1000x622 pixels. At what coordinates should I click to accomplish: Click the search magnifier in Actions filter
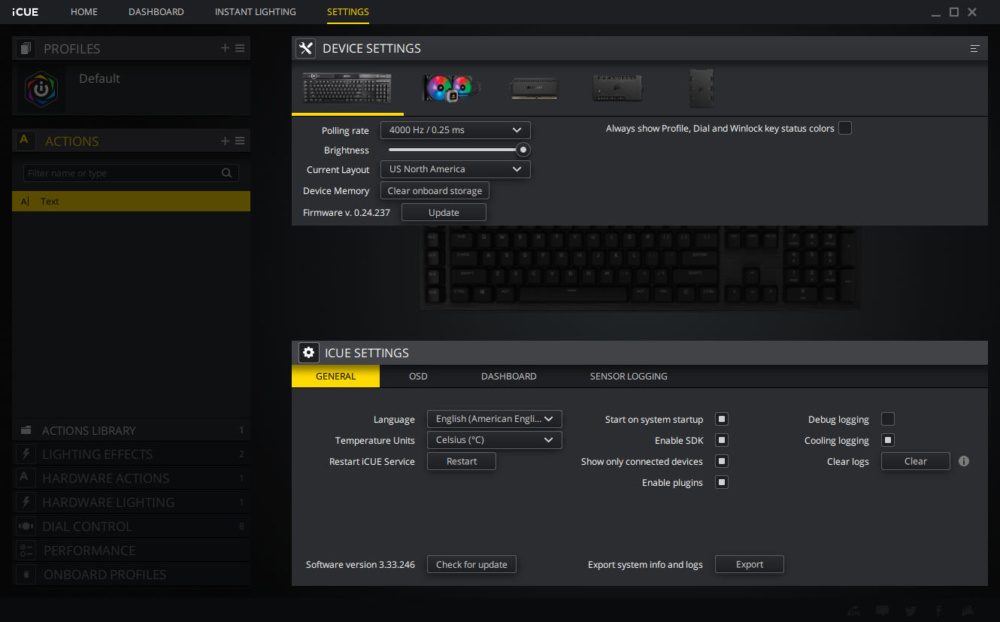(226, 173)
